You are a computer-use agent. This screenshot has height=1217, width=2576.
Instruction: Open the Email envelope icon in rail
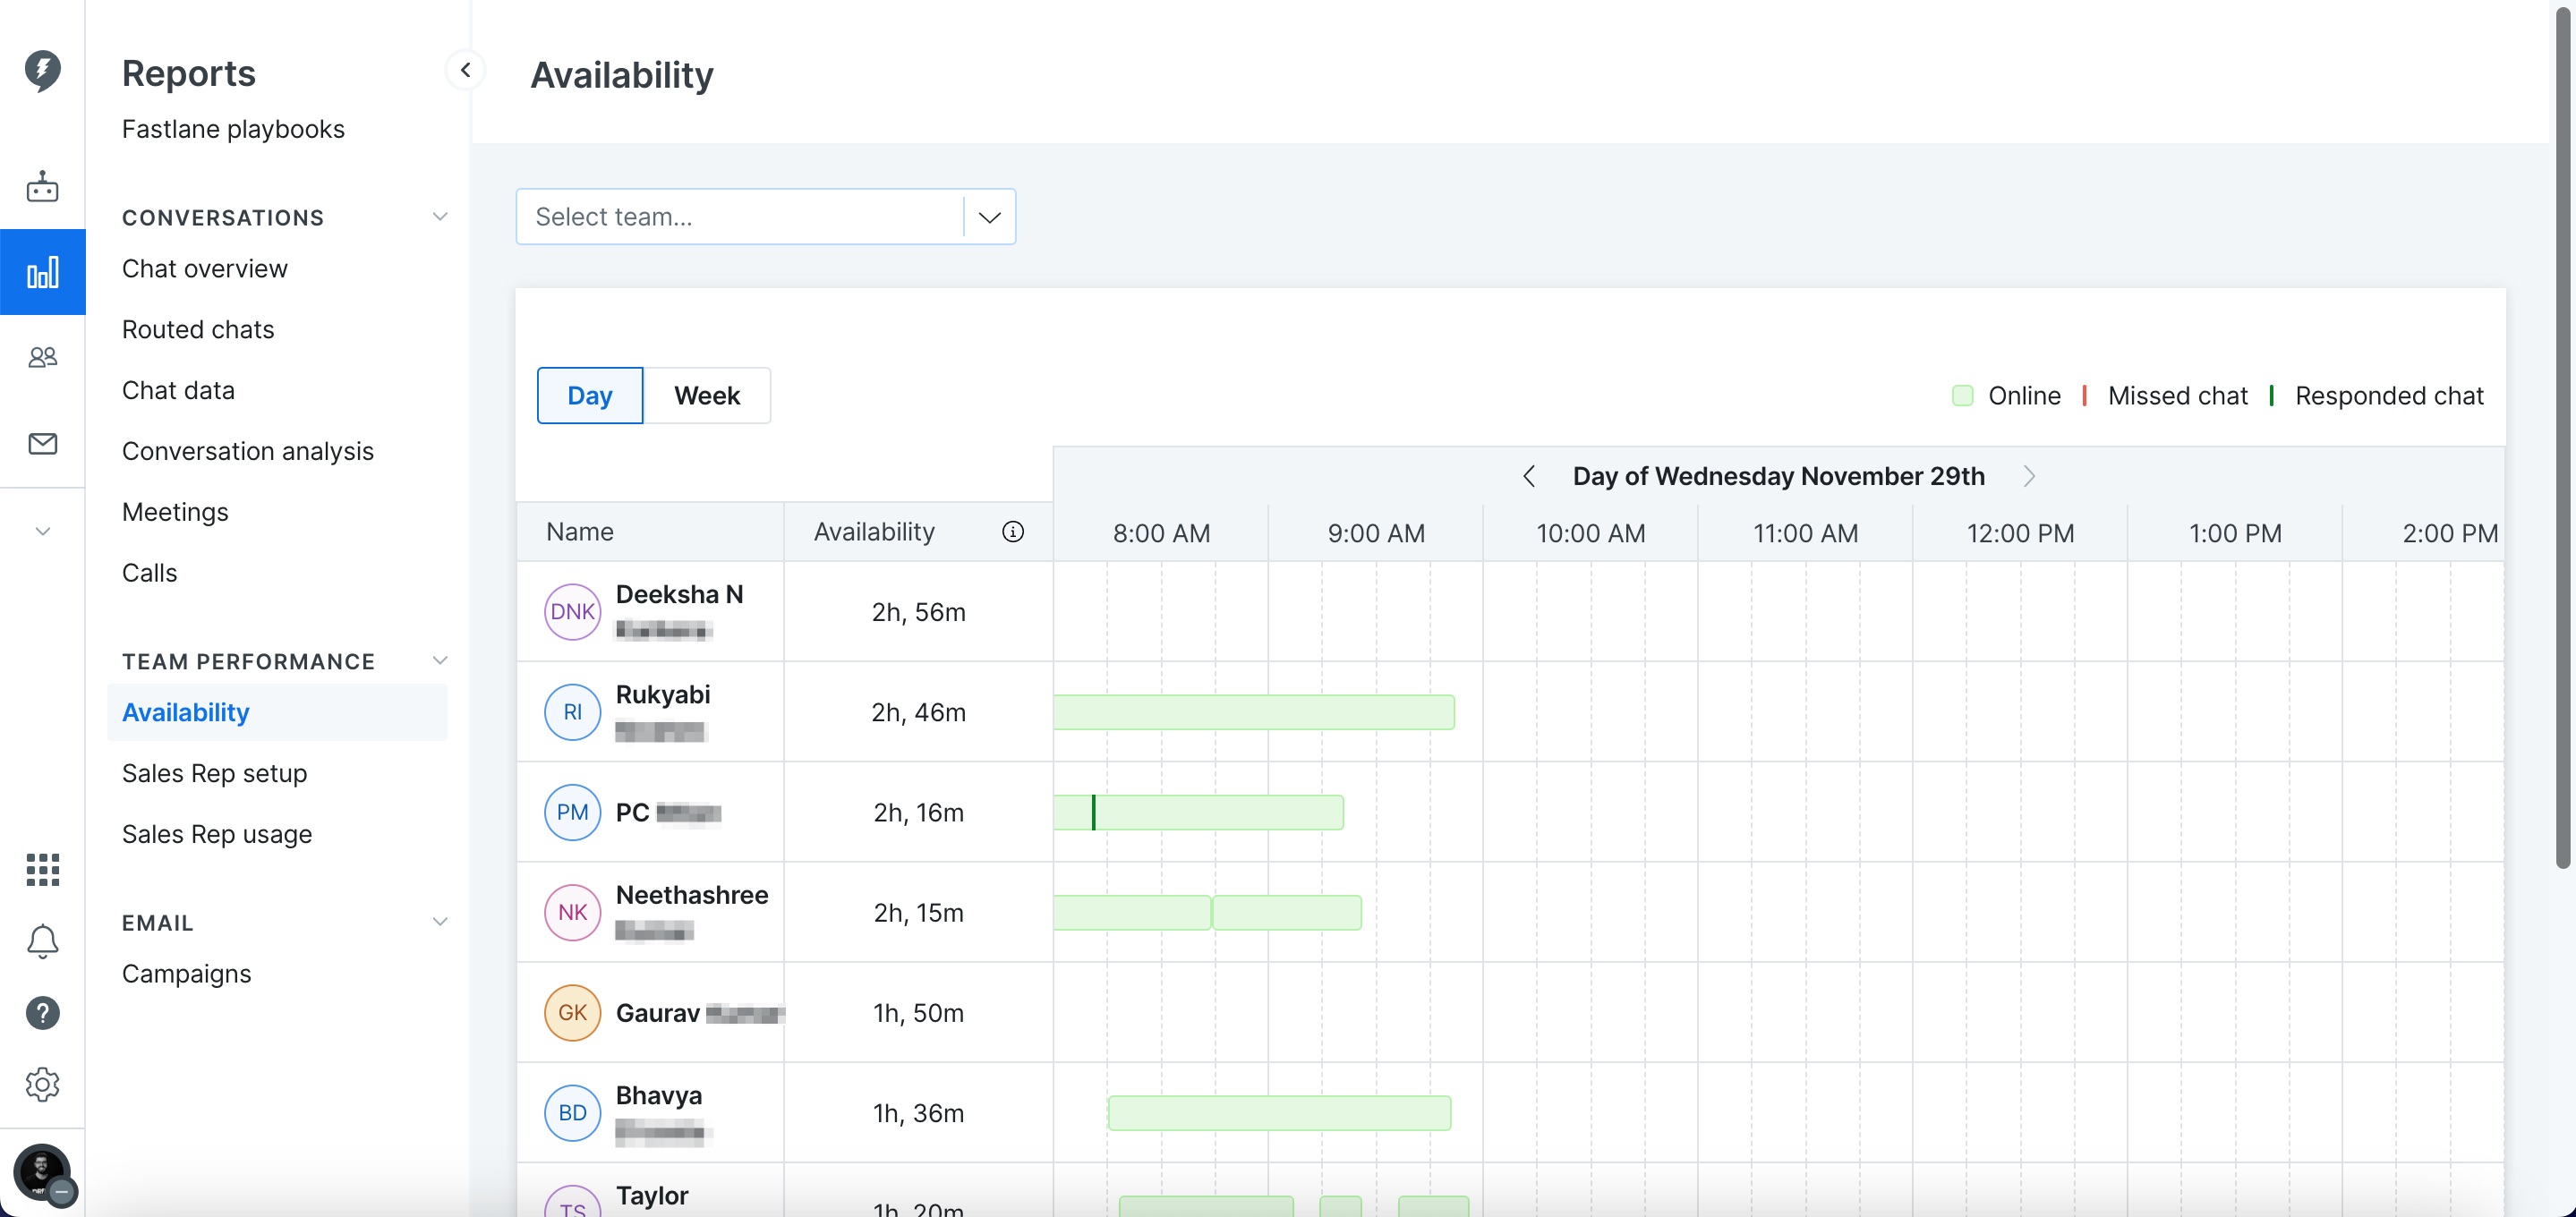[42, 443]
